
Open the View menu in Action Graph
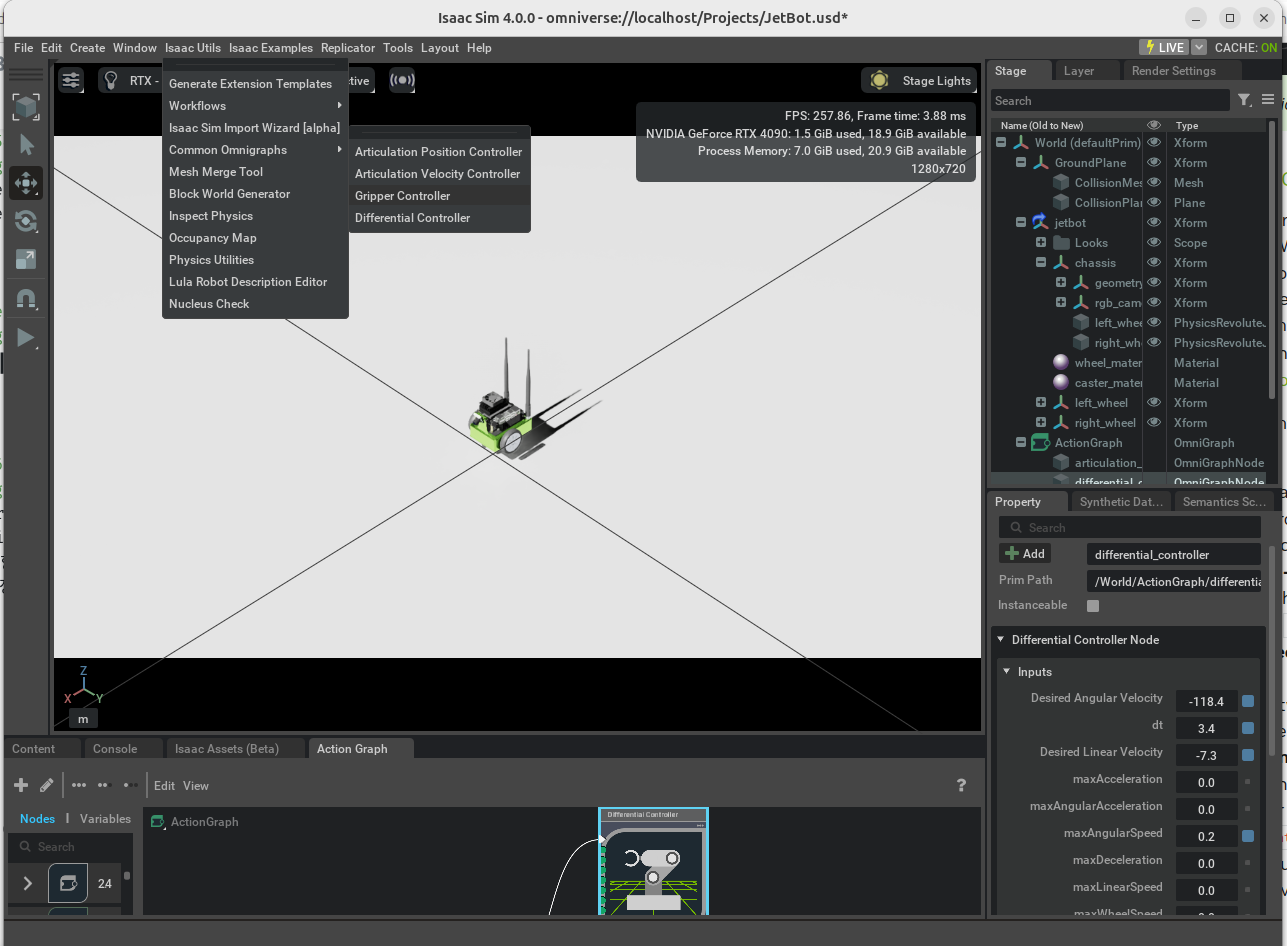tap(196, 786)
